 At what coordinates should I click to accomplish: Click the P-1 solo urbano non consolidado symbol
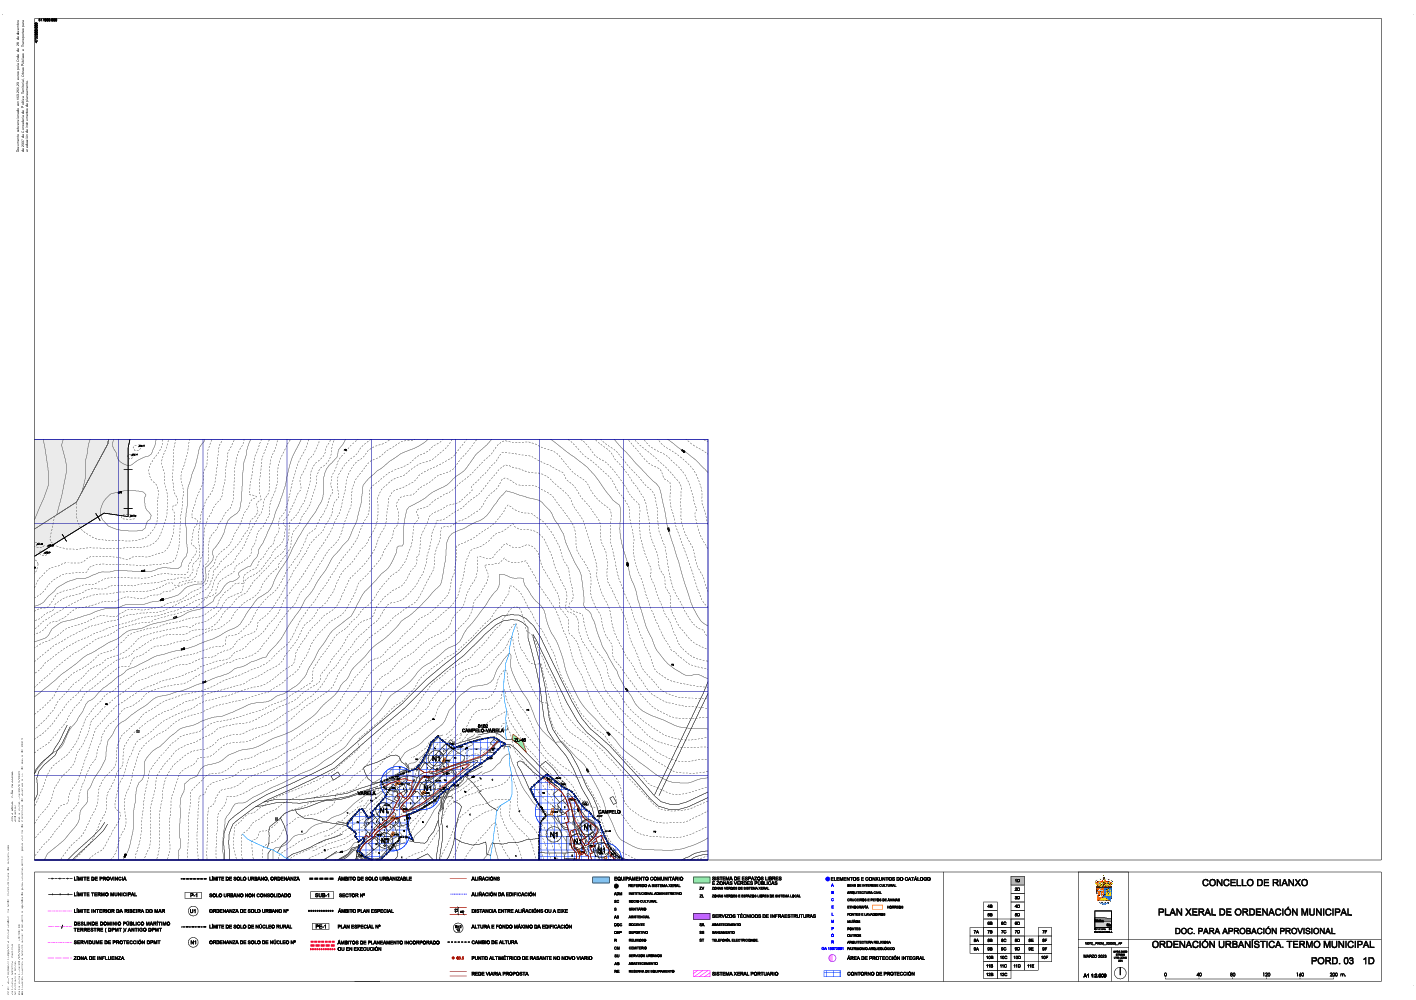point(194,895)
